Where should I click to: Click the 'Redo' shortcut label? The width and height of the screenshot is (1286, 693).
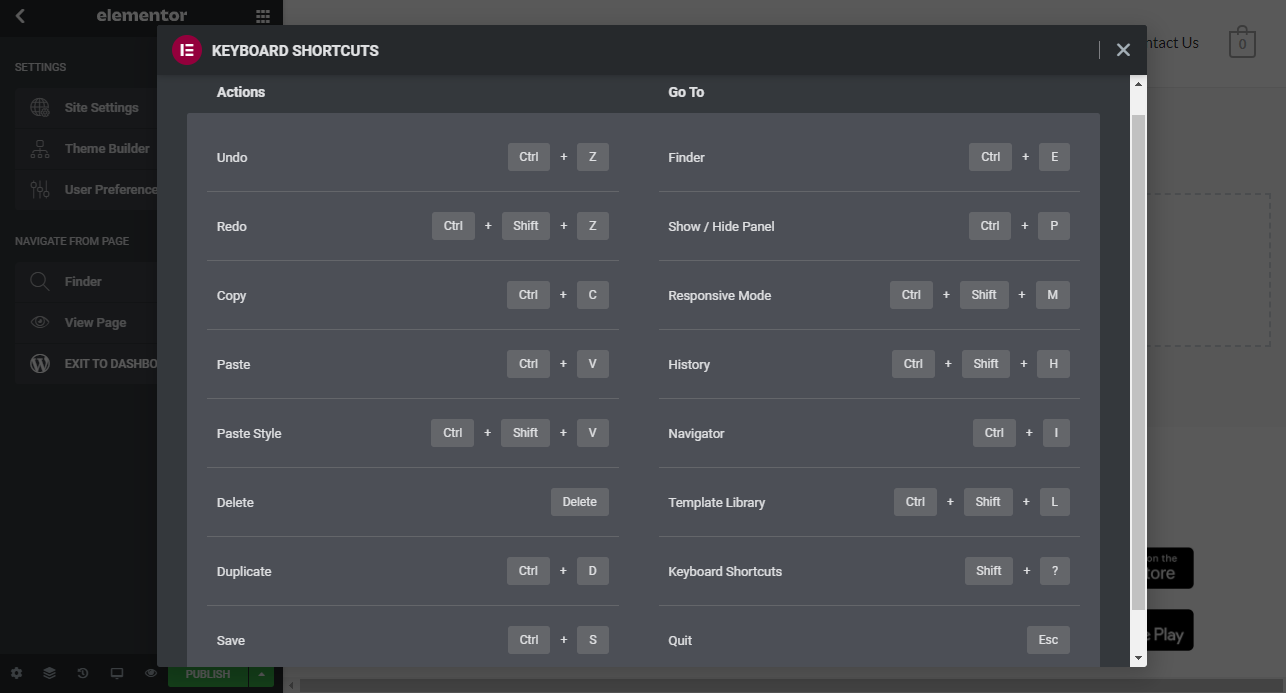point(232,226)
